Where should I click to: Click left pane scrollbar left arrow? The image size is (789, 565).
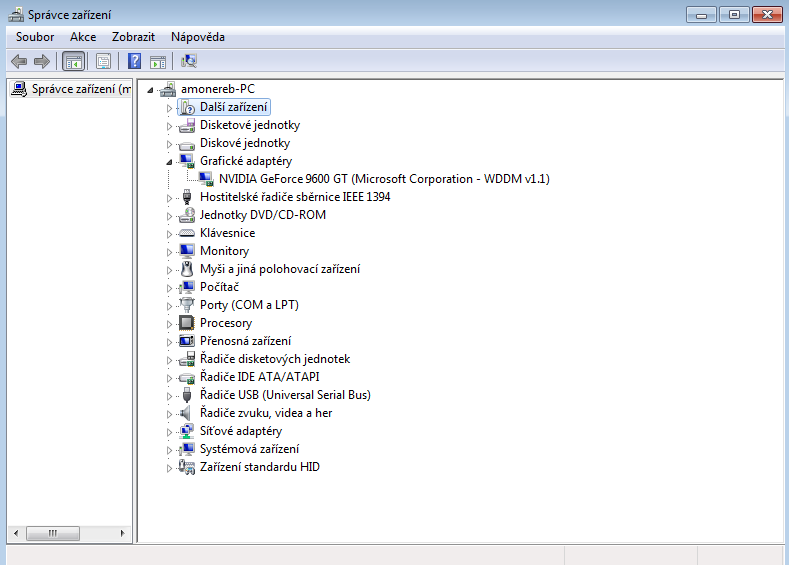pyautogui.click(x=16, y=533)
